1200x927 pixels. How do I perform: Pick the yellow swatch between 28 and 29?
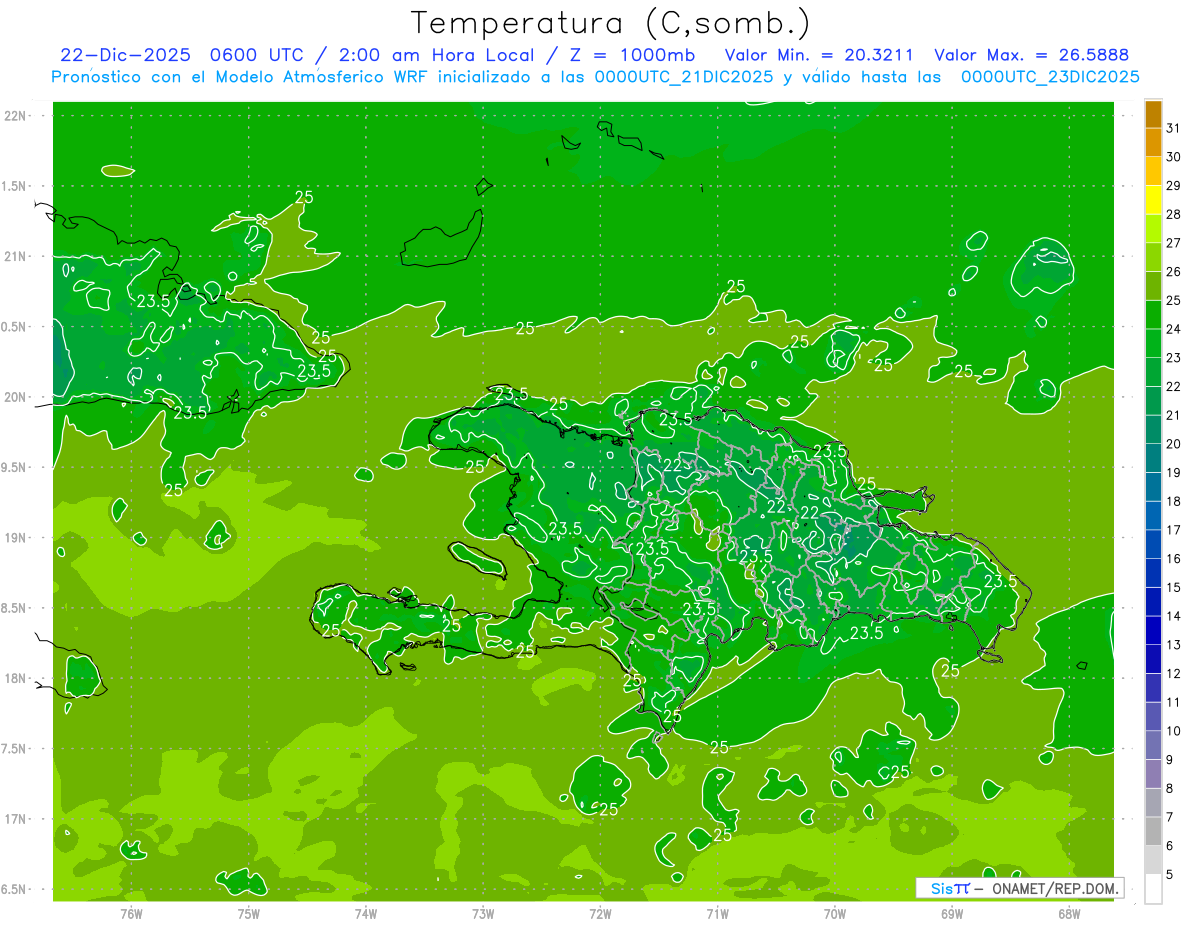(x=1153, y=200)
